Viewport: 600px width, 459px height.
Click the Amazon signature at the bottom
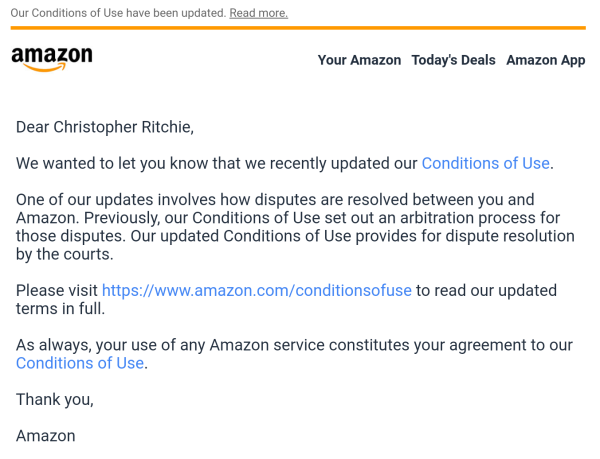click(x=46, y=436)
